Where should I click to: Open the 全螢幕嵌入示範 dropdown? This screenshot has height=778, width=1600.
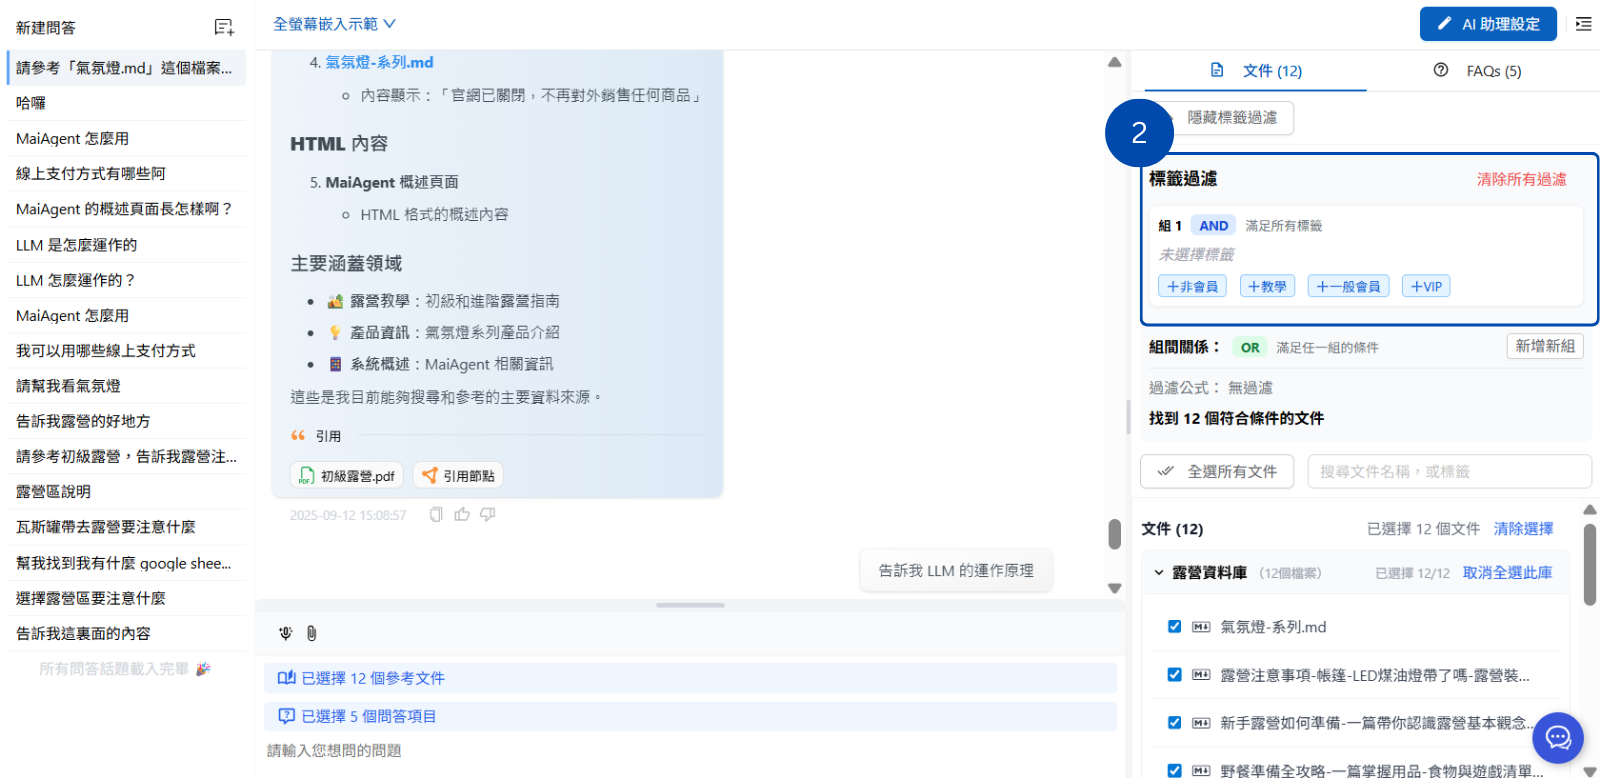coord(334,24)
